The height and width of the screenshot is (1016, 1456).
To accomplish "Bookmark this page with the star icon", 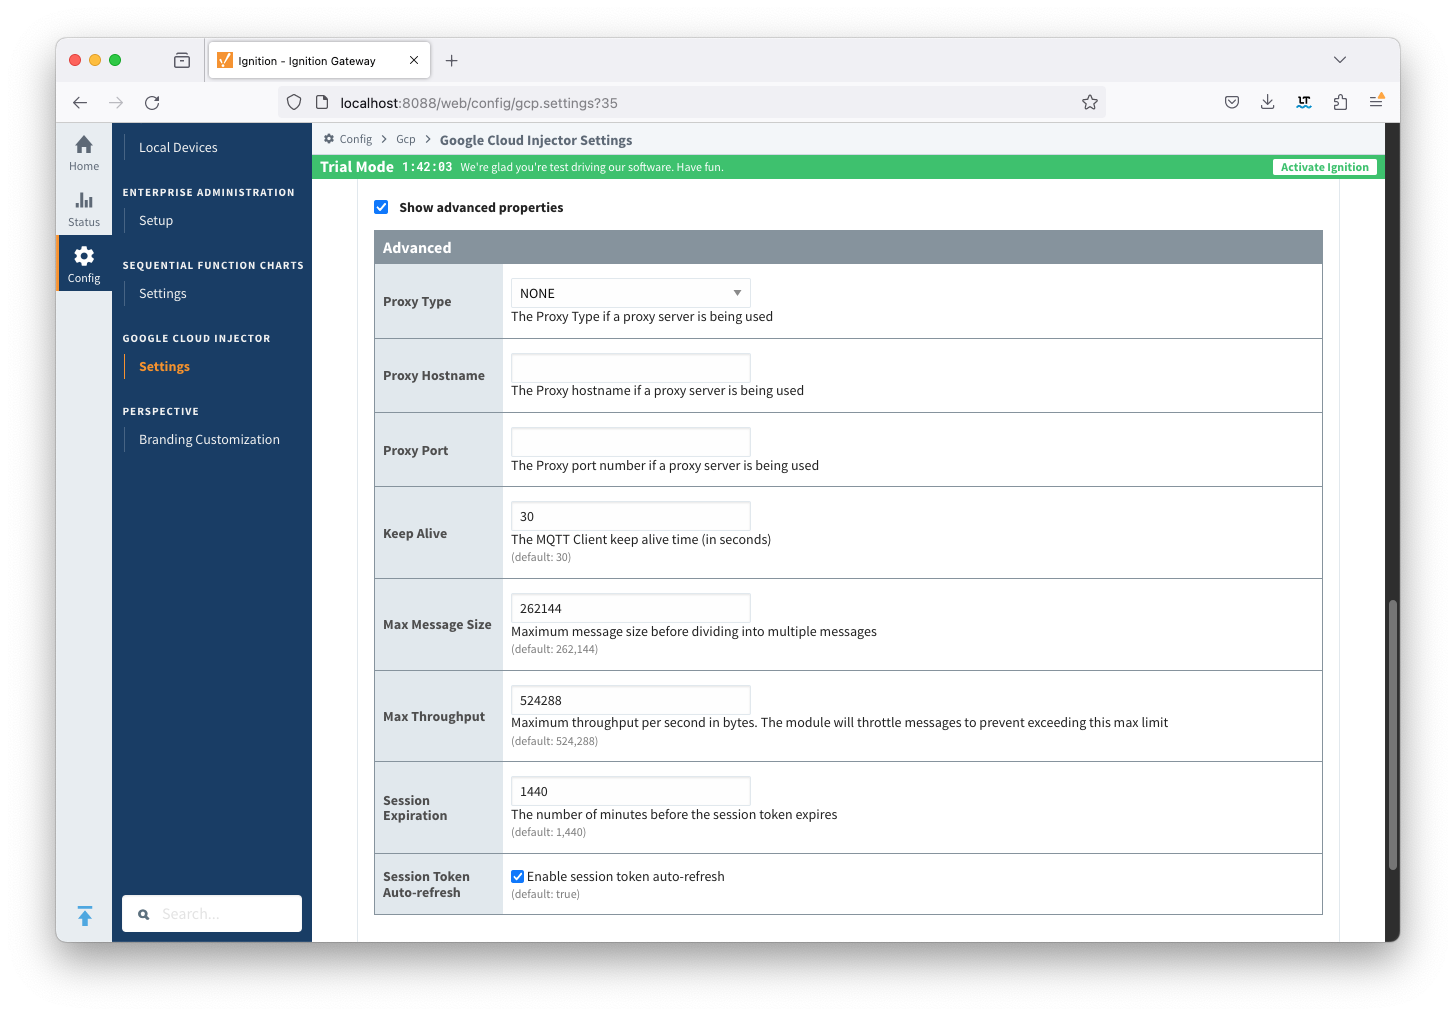I will 1090,102.
